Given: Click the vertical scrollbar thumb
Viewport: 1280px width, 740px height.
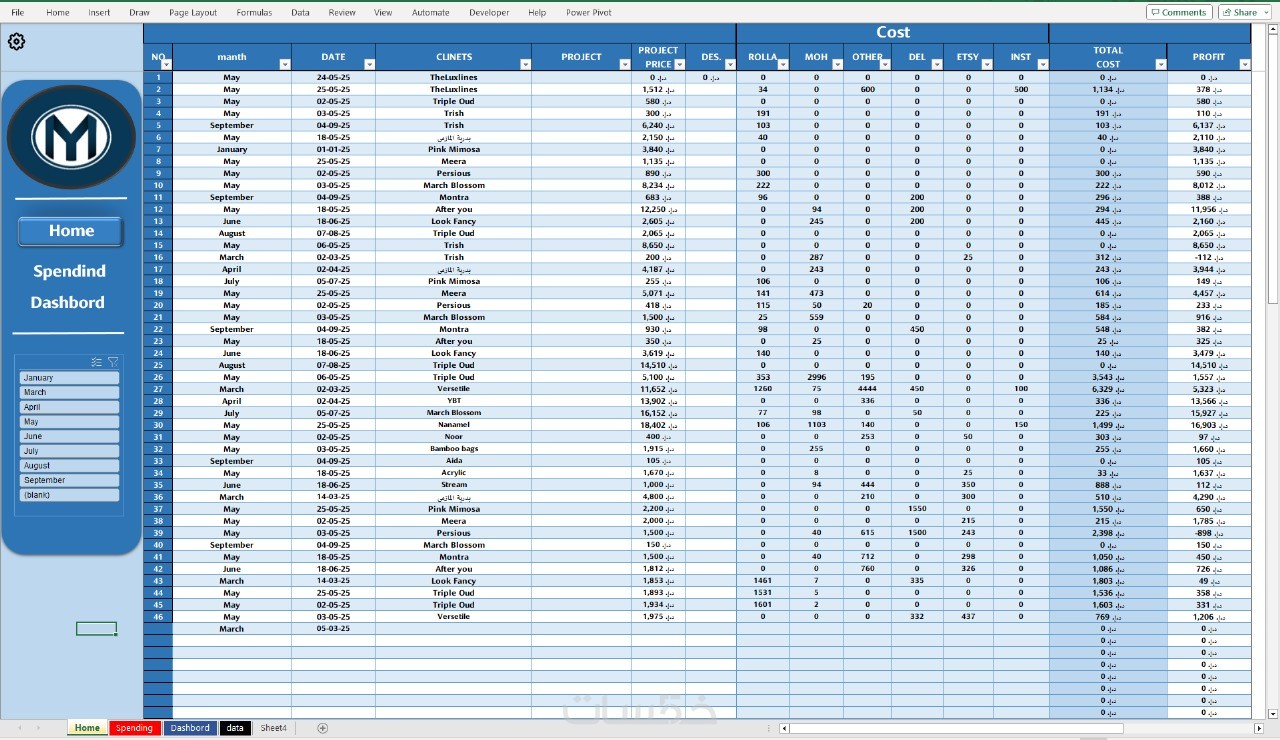Looking at the screenshot, I should (1273, 170).
